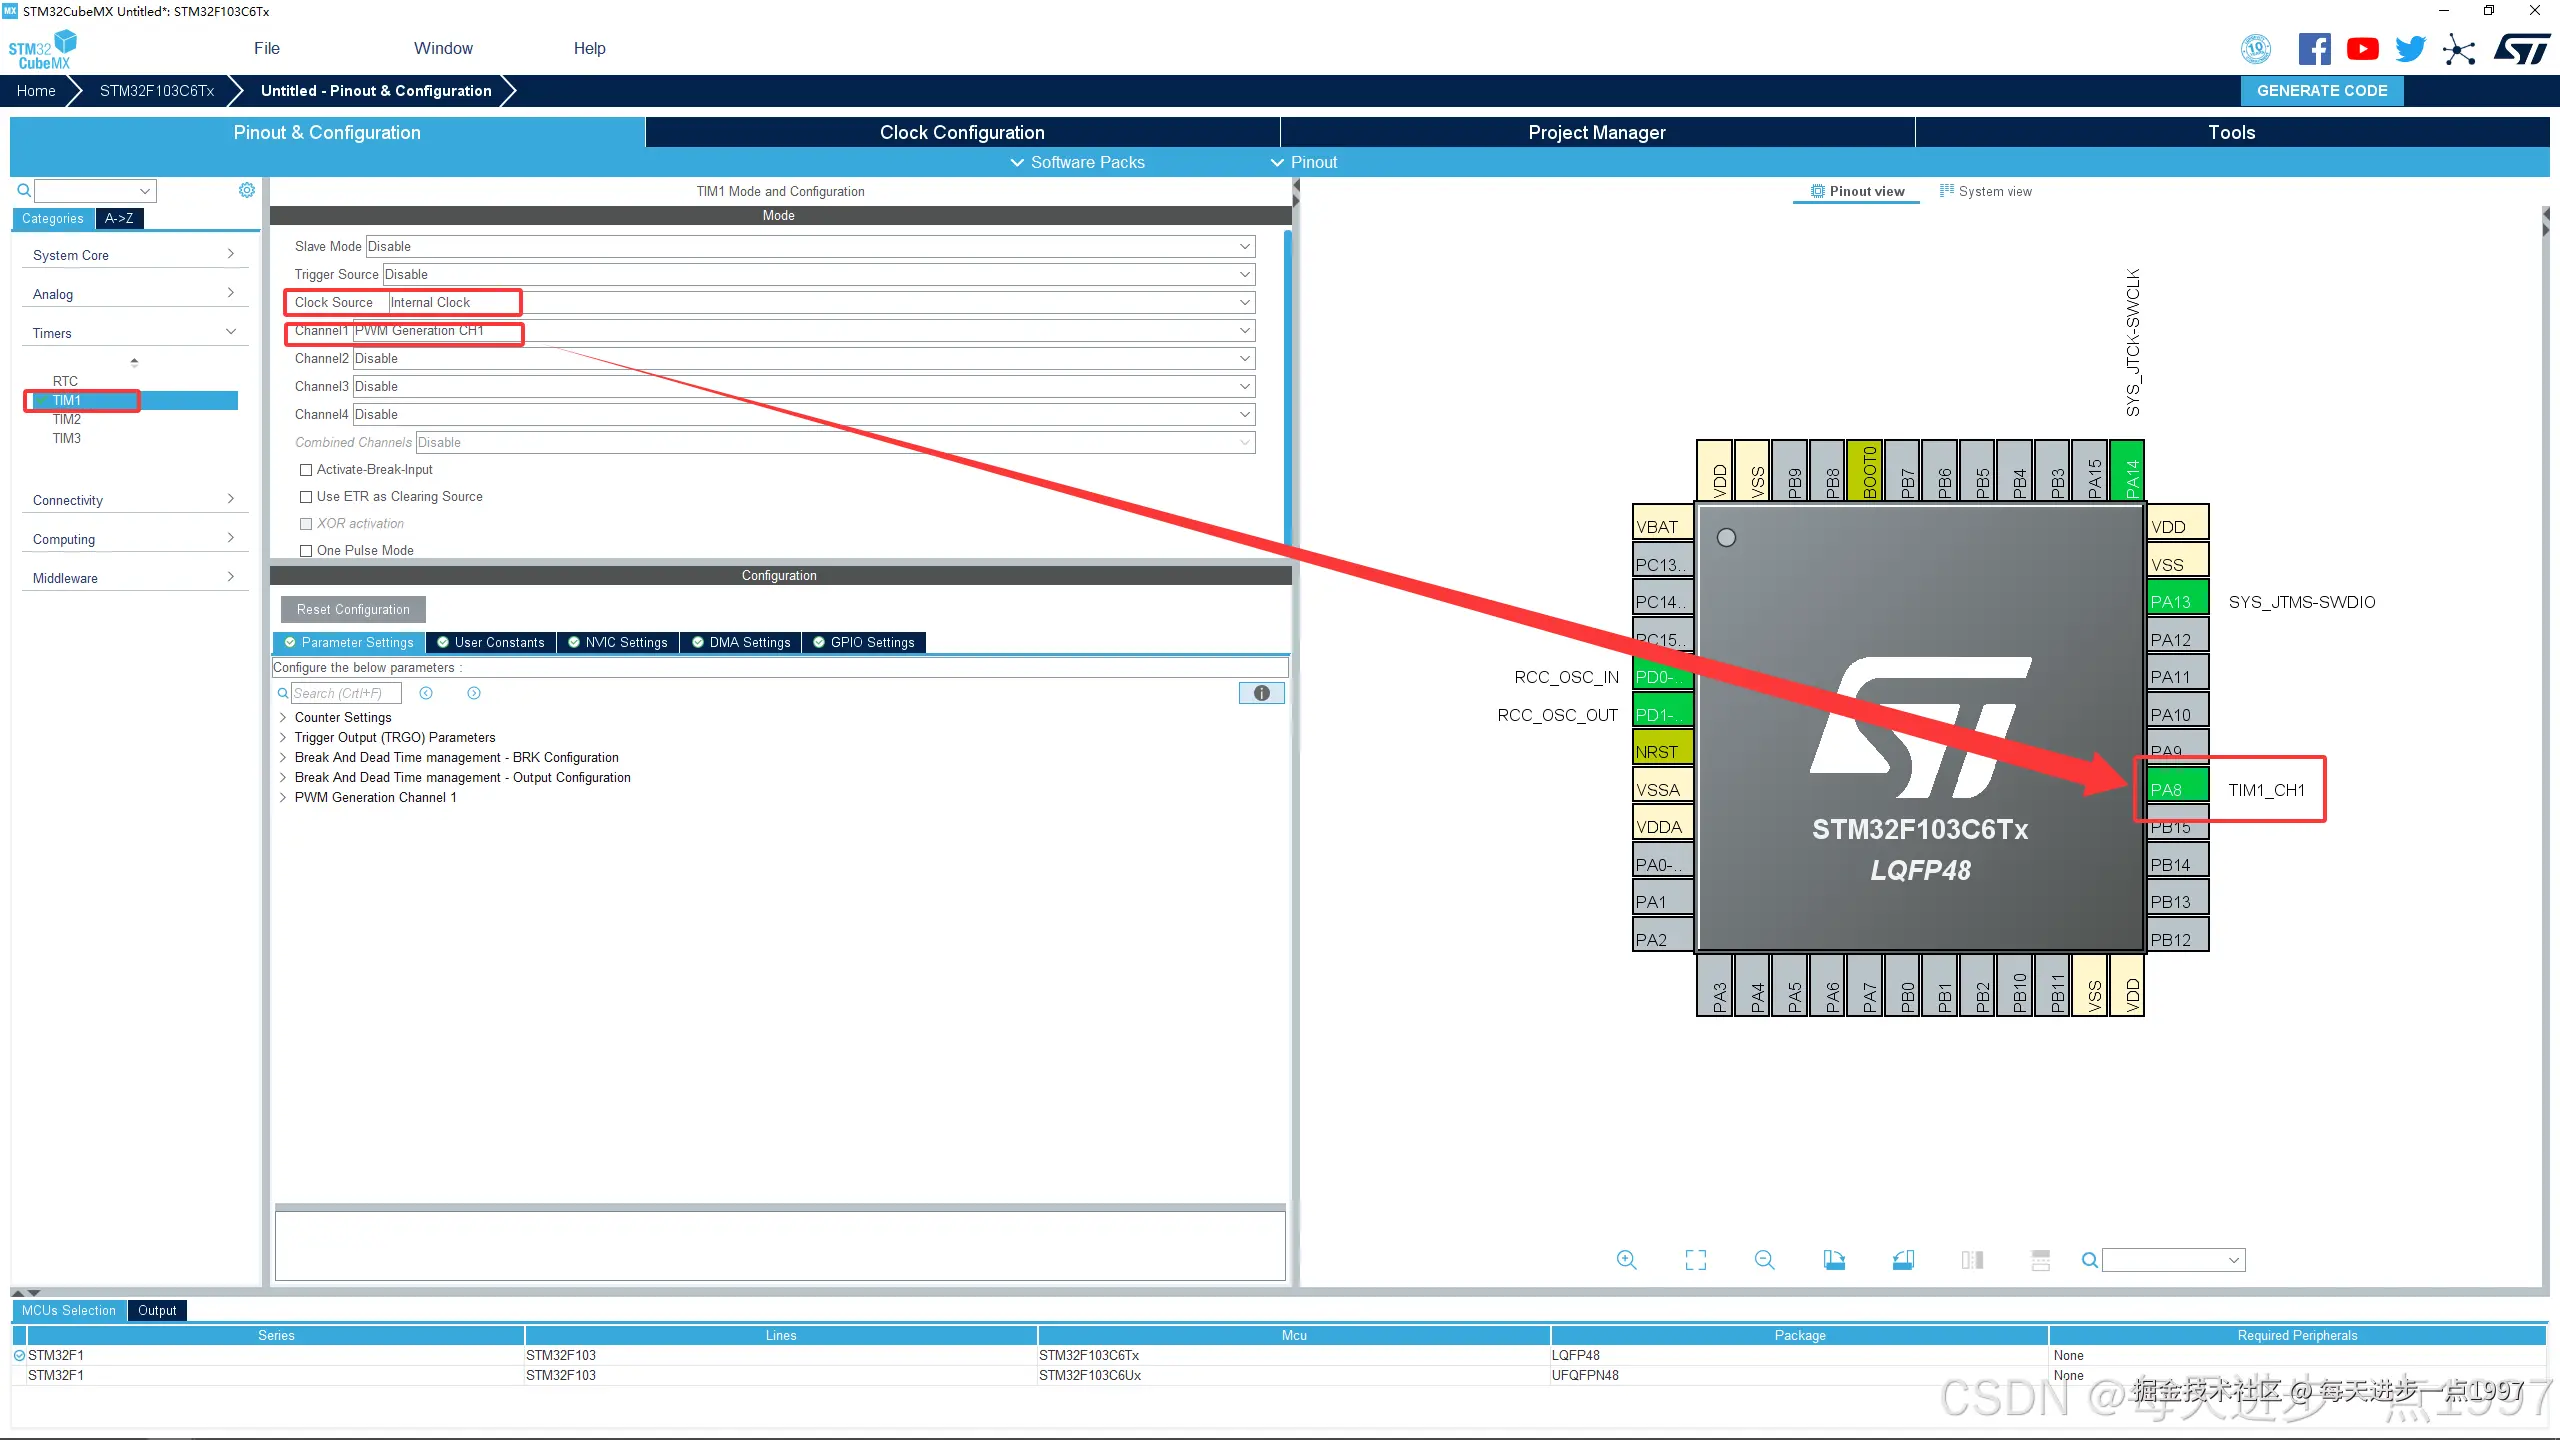2560x1440 pixels.
Task: Click the Reset Configuration button
Action: point(353,609)
